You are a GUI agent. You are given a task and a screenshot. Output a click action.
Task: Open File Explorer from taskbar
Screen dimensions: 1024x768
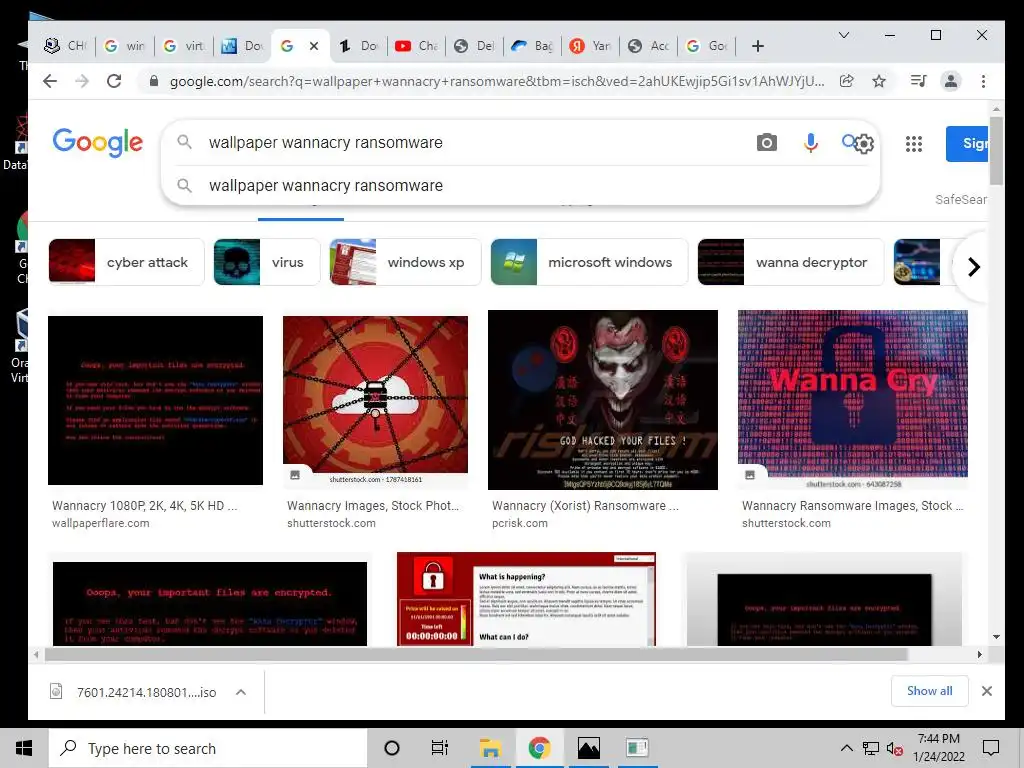coord(490,748)
